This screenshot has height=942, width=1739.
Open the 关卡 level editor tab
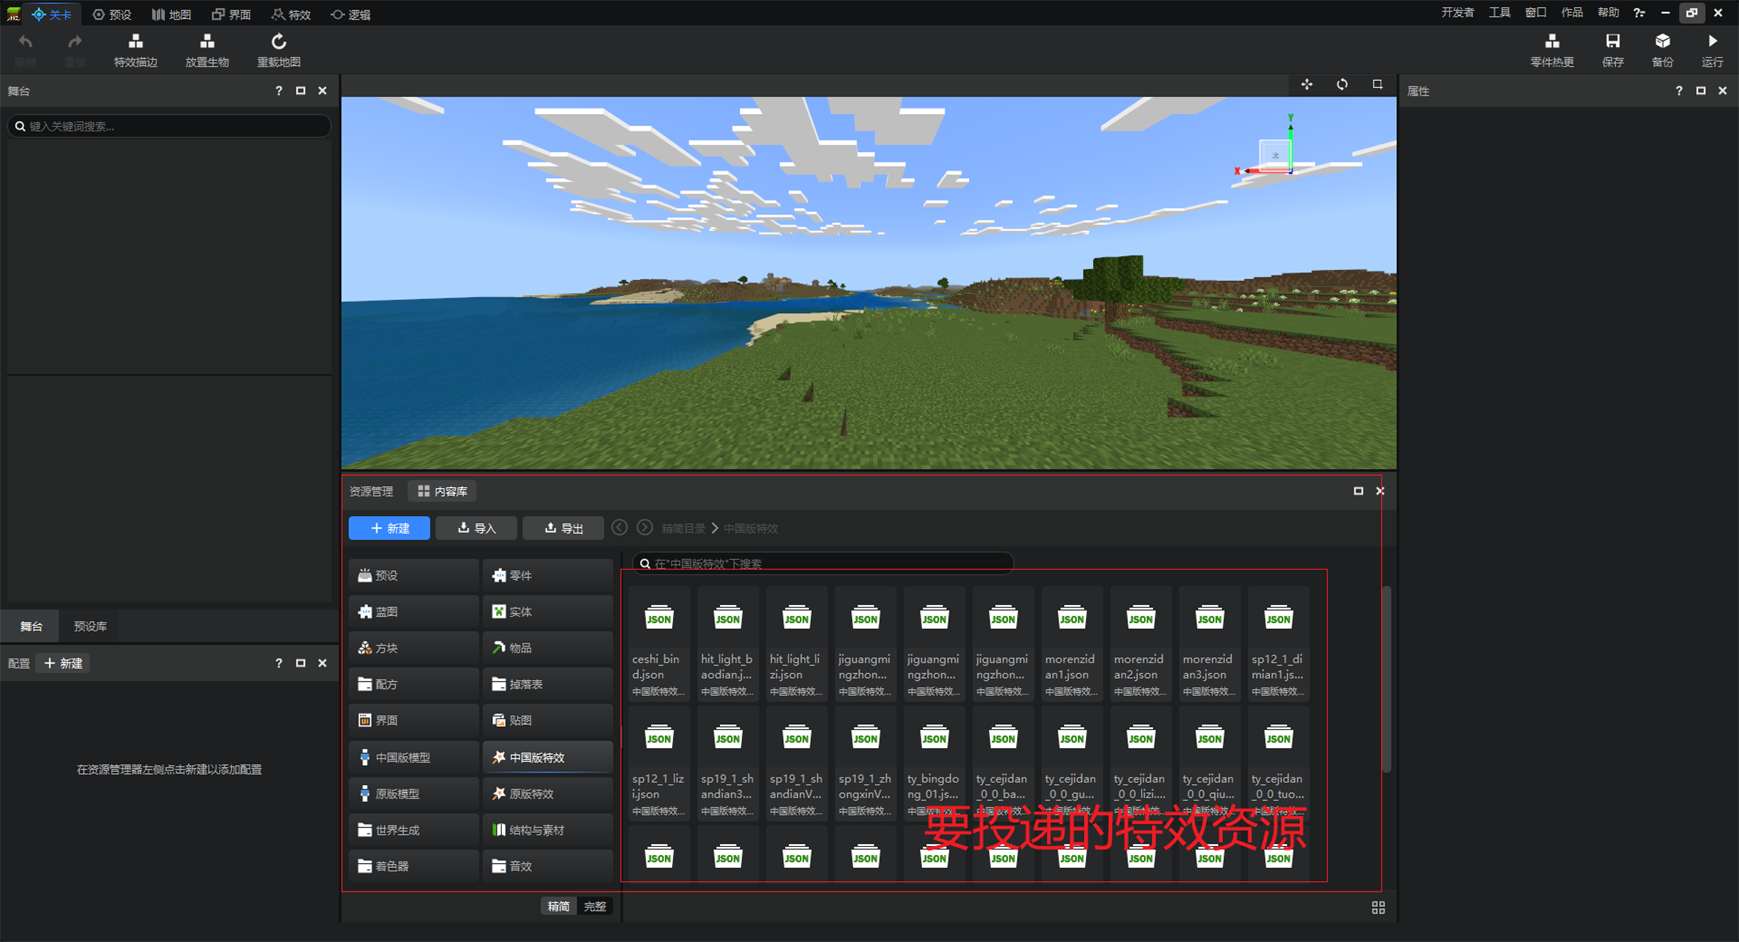51,14
